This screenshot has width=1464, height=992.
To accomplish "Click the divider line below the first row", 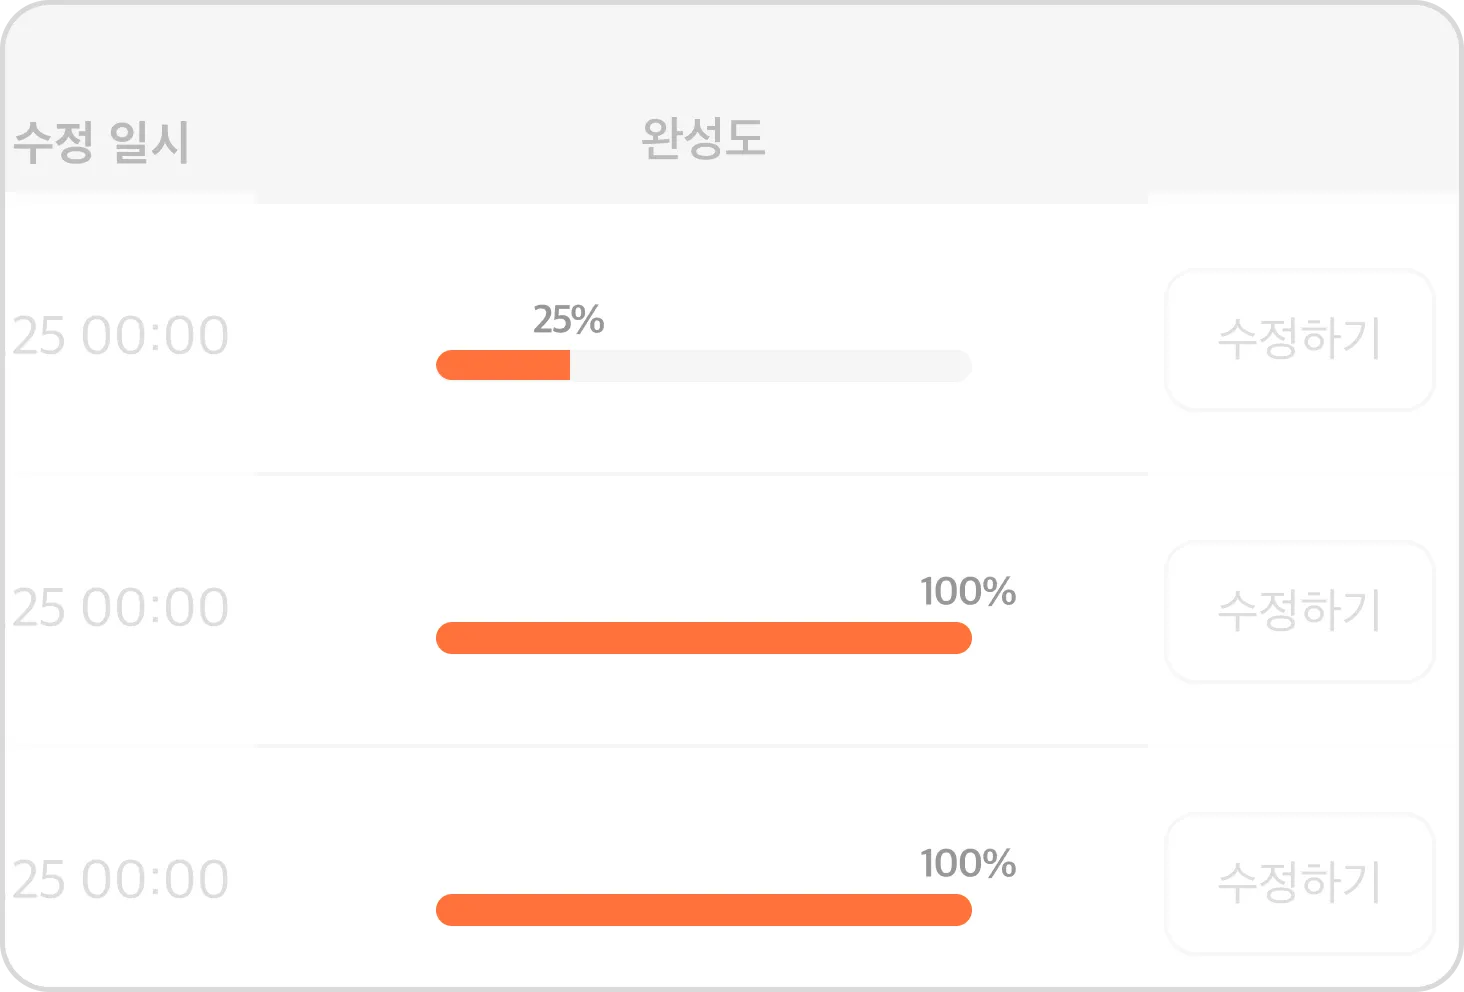I will [x=700, y=473].
